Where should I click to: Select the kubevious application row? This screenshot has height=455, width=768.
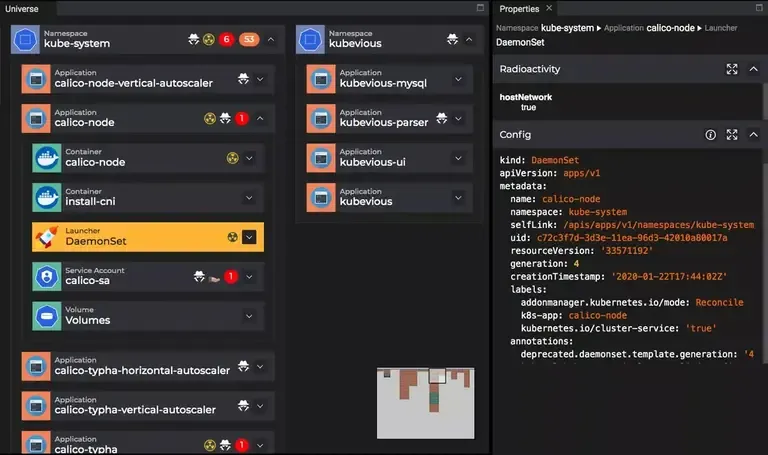(x=390, y=198)
